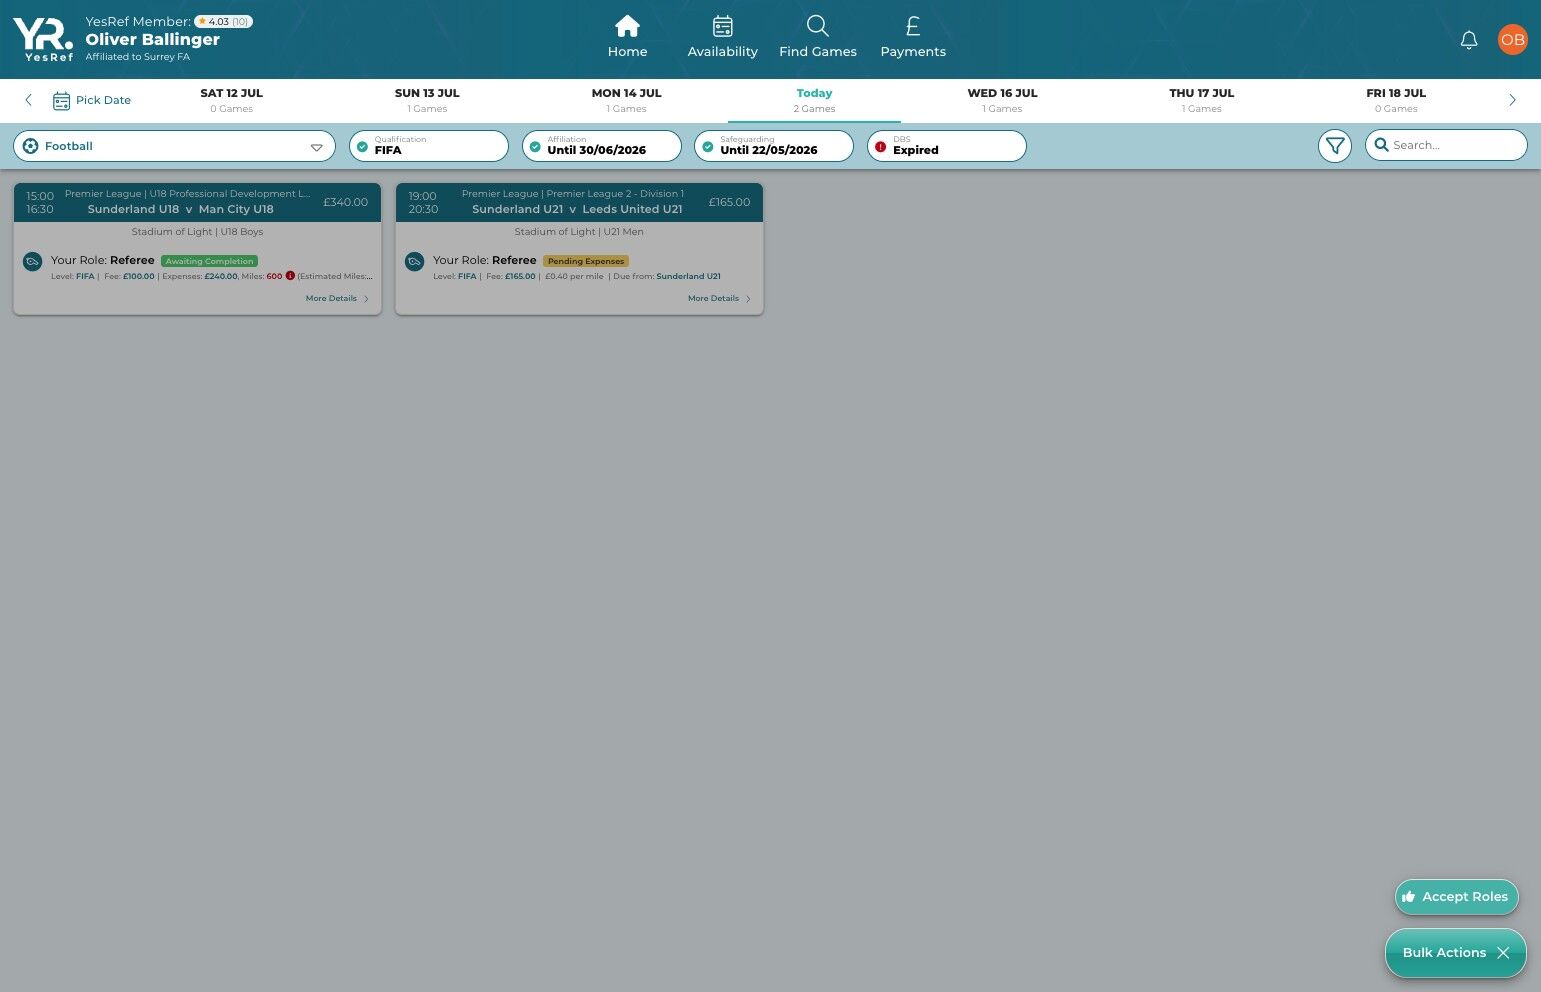1541x992 pixels.
Task: Click the search magnifier icon in the search box
Action: click(x=1381, y=145)
